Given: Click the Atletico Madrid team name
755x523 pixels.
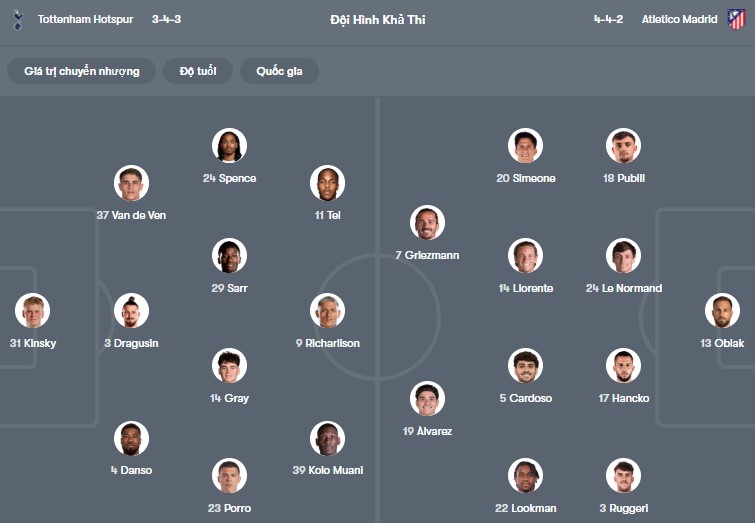Looking at the screenshot, I should point(679,19).
